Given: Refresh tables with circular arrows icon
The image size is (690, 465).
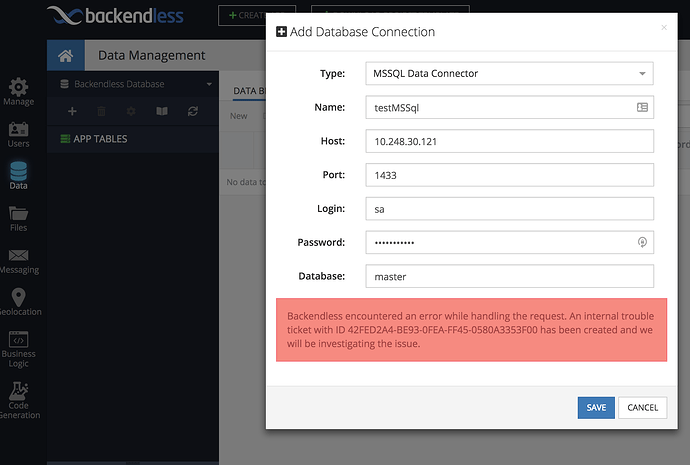Looking at the screenshot, I should click(193, 111).
